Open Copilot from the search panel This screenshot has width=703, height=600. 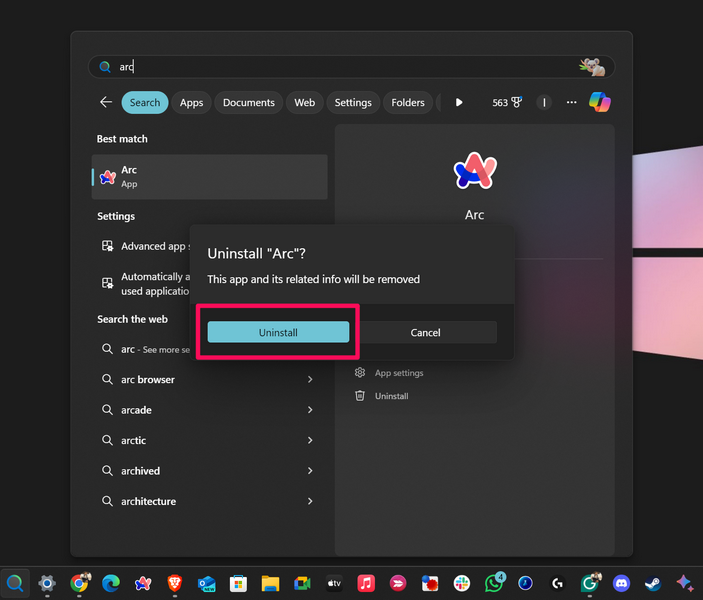[x=599, y=102]
